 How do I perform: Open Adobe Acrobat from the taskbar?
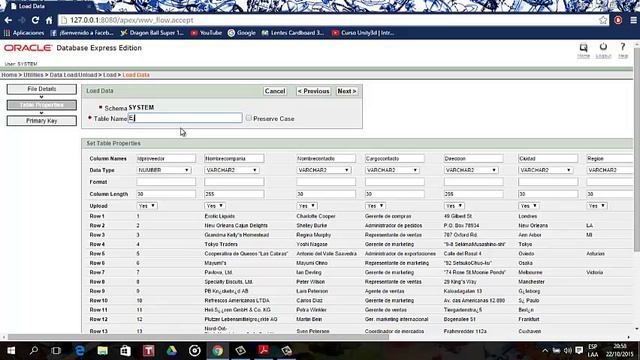pyautogui.click(x=264, y=350)
